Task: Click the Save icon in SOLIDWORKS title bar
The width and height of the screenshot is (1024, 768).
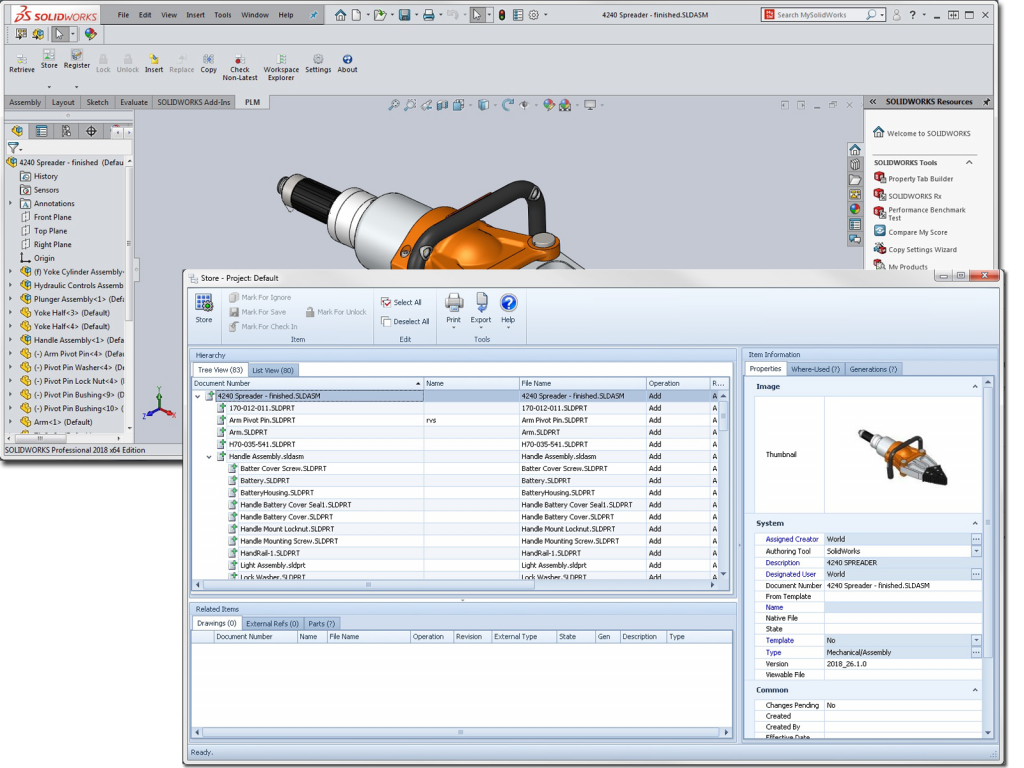Action: tap(405, 14)
